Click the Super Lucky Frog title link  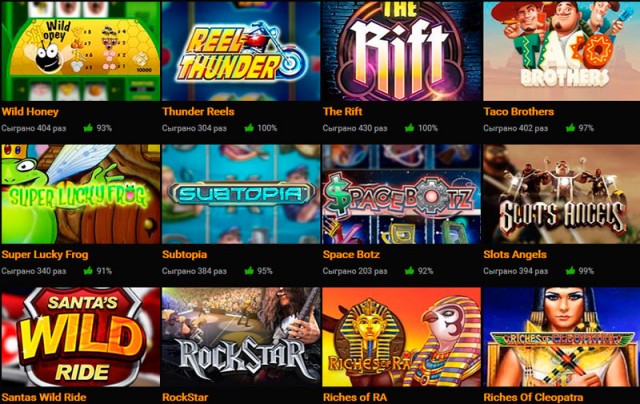coord(45,255)
